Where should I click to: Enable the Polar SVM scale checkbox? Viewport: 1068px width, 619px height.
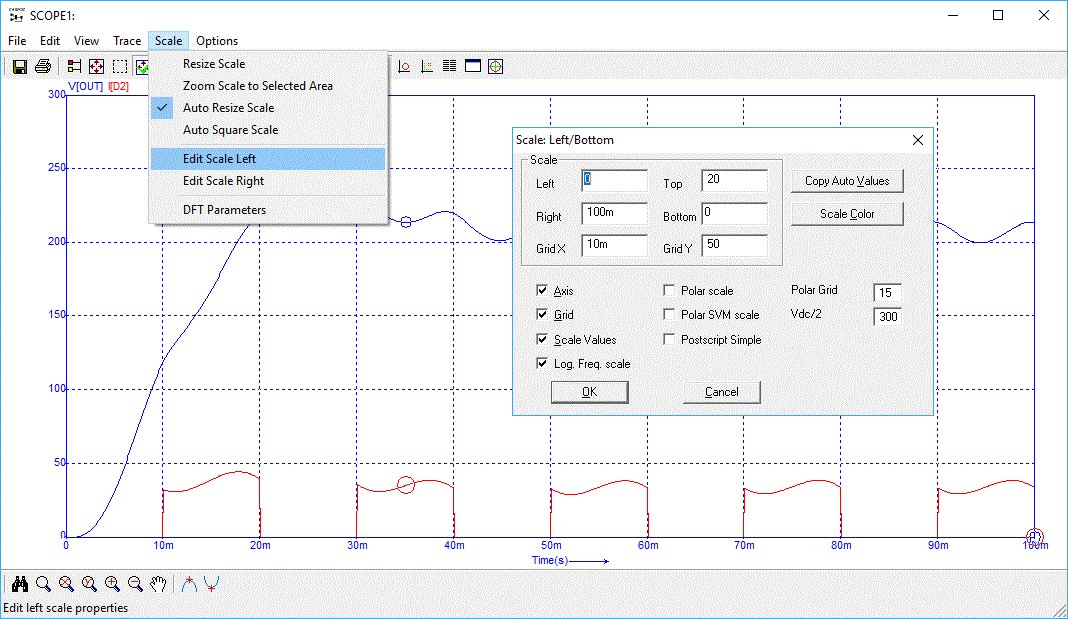point(669,314)
